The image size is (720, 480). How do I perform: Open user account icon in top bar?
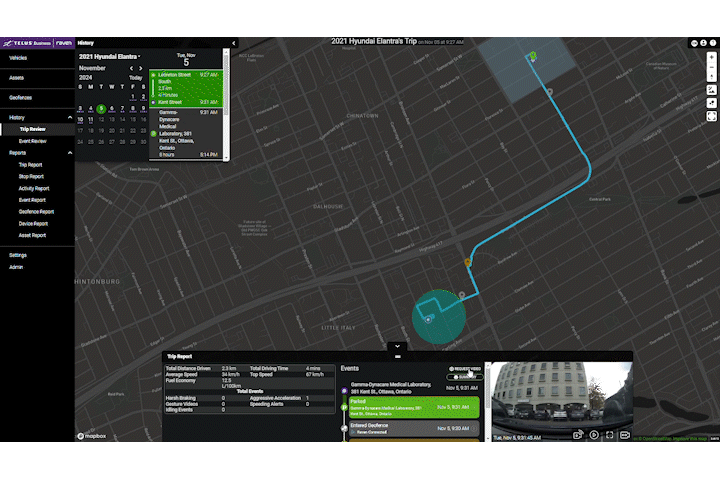click(703, 43)
